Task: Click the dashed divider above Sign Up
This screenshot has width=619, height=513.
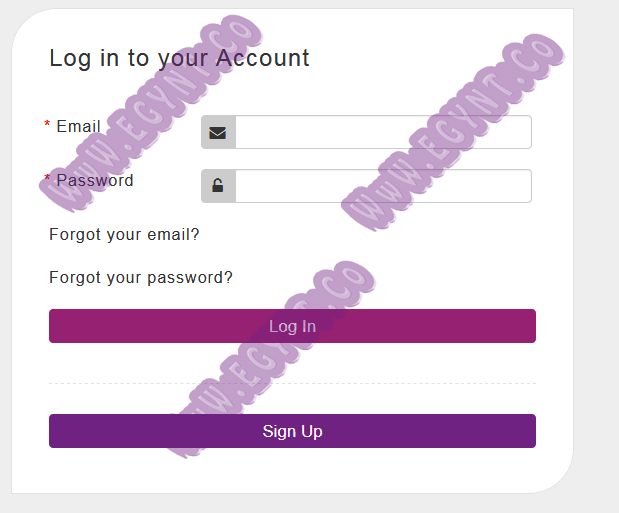Action: click(x=292, y=383)
